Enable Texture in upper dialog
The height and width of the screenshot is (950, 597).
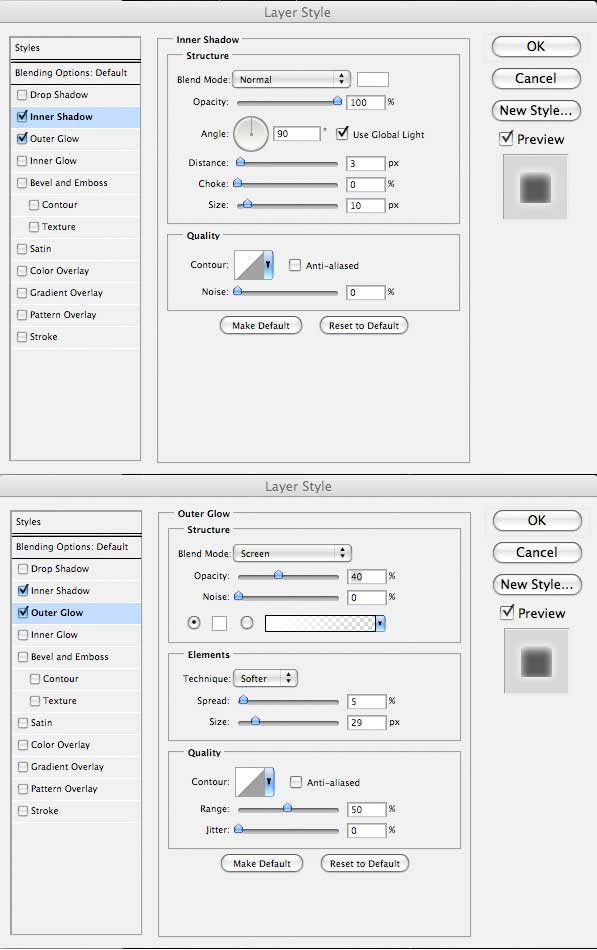35,227
